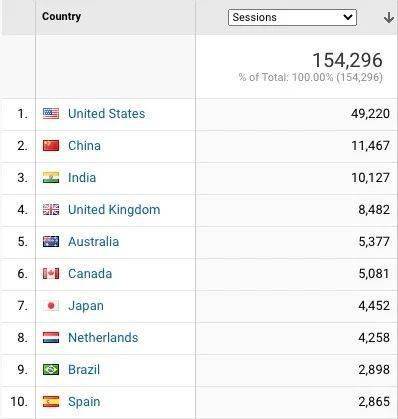Screen dimensions: 398x419
Task: Open the United Kingdom country link
Action: coord(114,210)
